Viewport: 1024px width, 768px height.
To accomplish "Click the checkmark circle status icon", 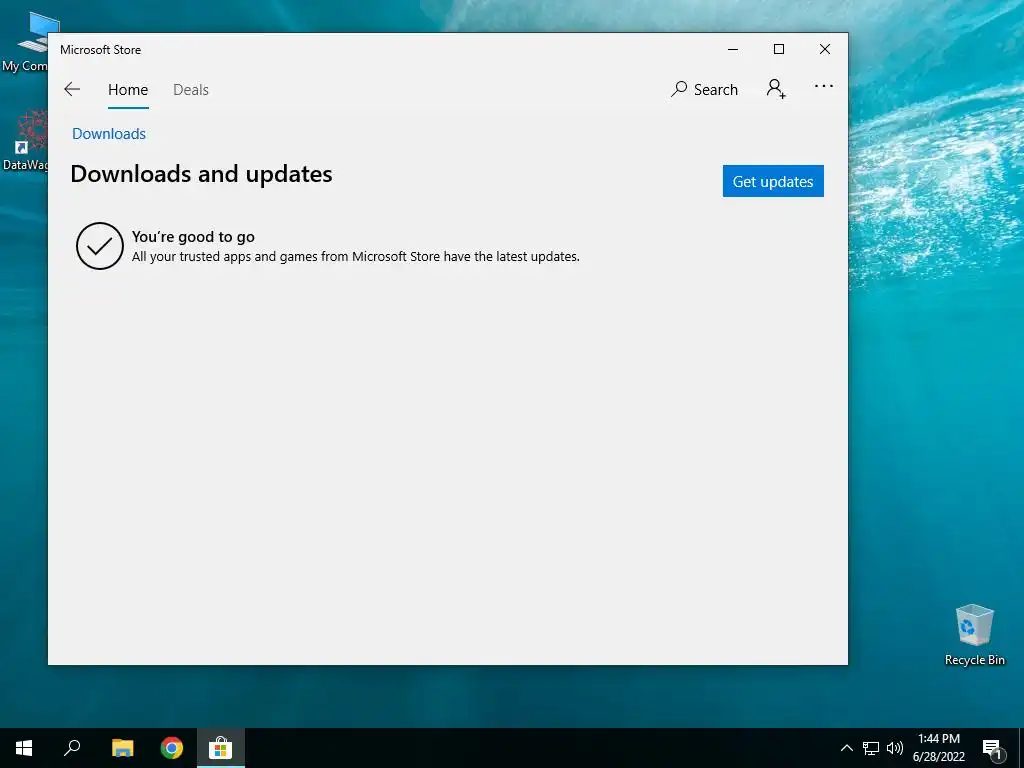I will [x=99, y=246].
